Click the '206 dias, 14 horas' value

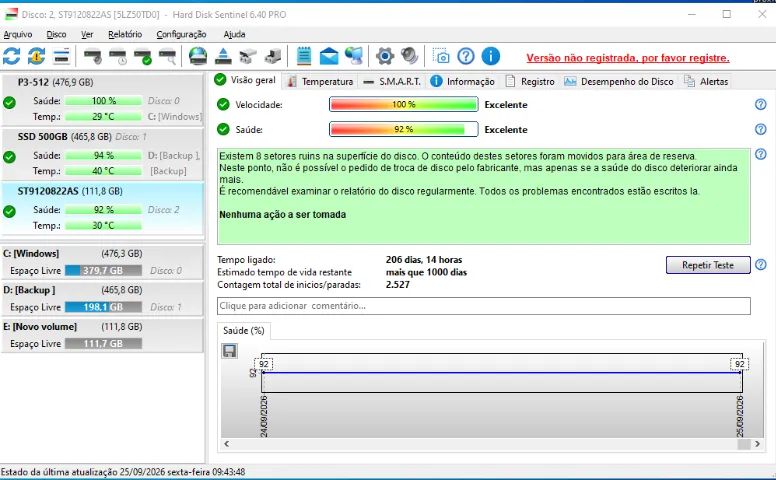[x=424, y=260]
